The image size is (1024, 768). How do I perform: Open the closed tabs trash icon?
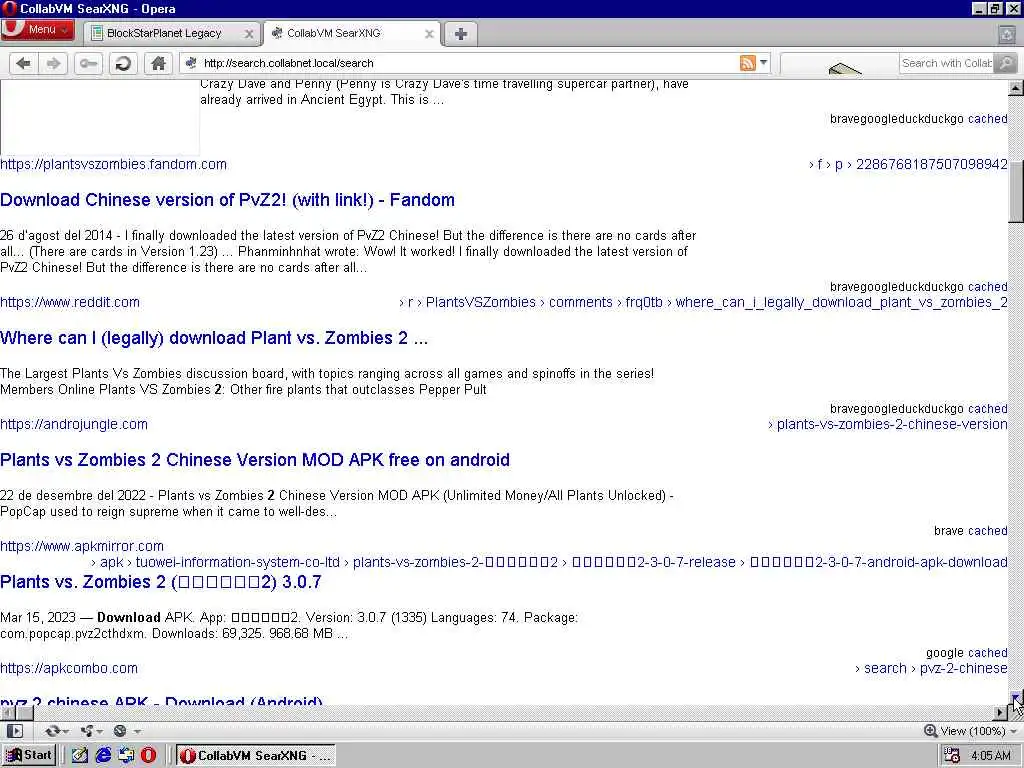[x=1006, y=34]
